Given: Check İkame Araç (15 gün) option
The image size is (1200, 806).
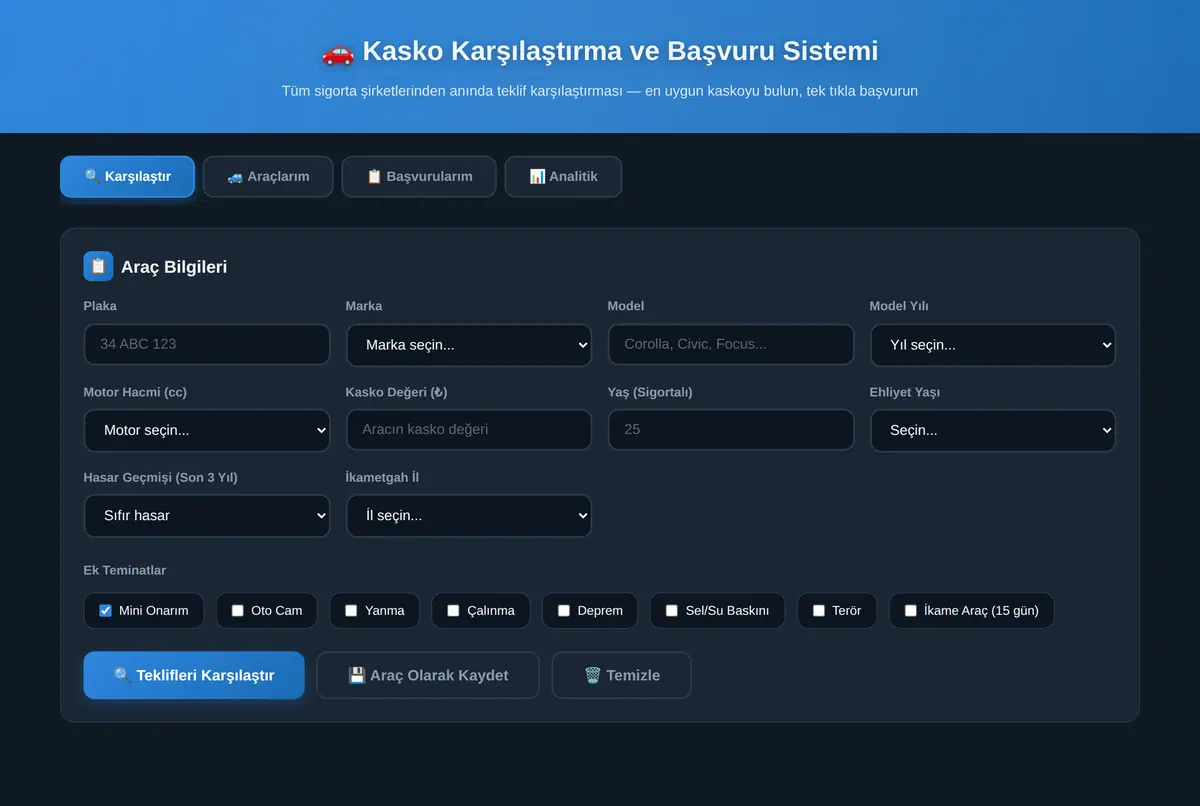Looking at the screenshot, I should click(x=910, y=610).
